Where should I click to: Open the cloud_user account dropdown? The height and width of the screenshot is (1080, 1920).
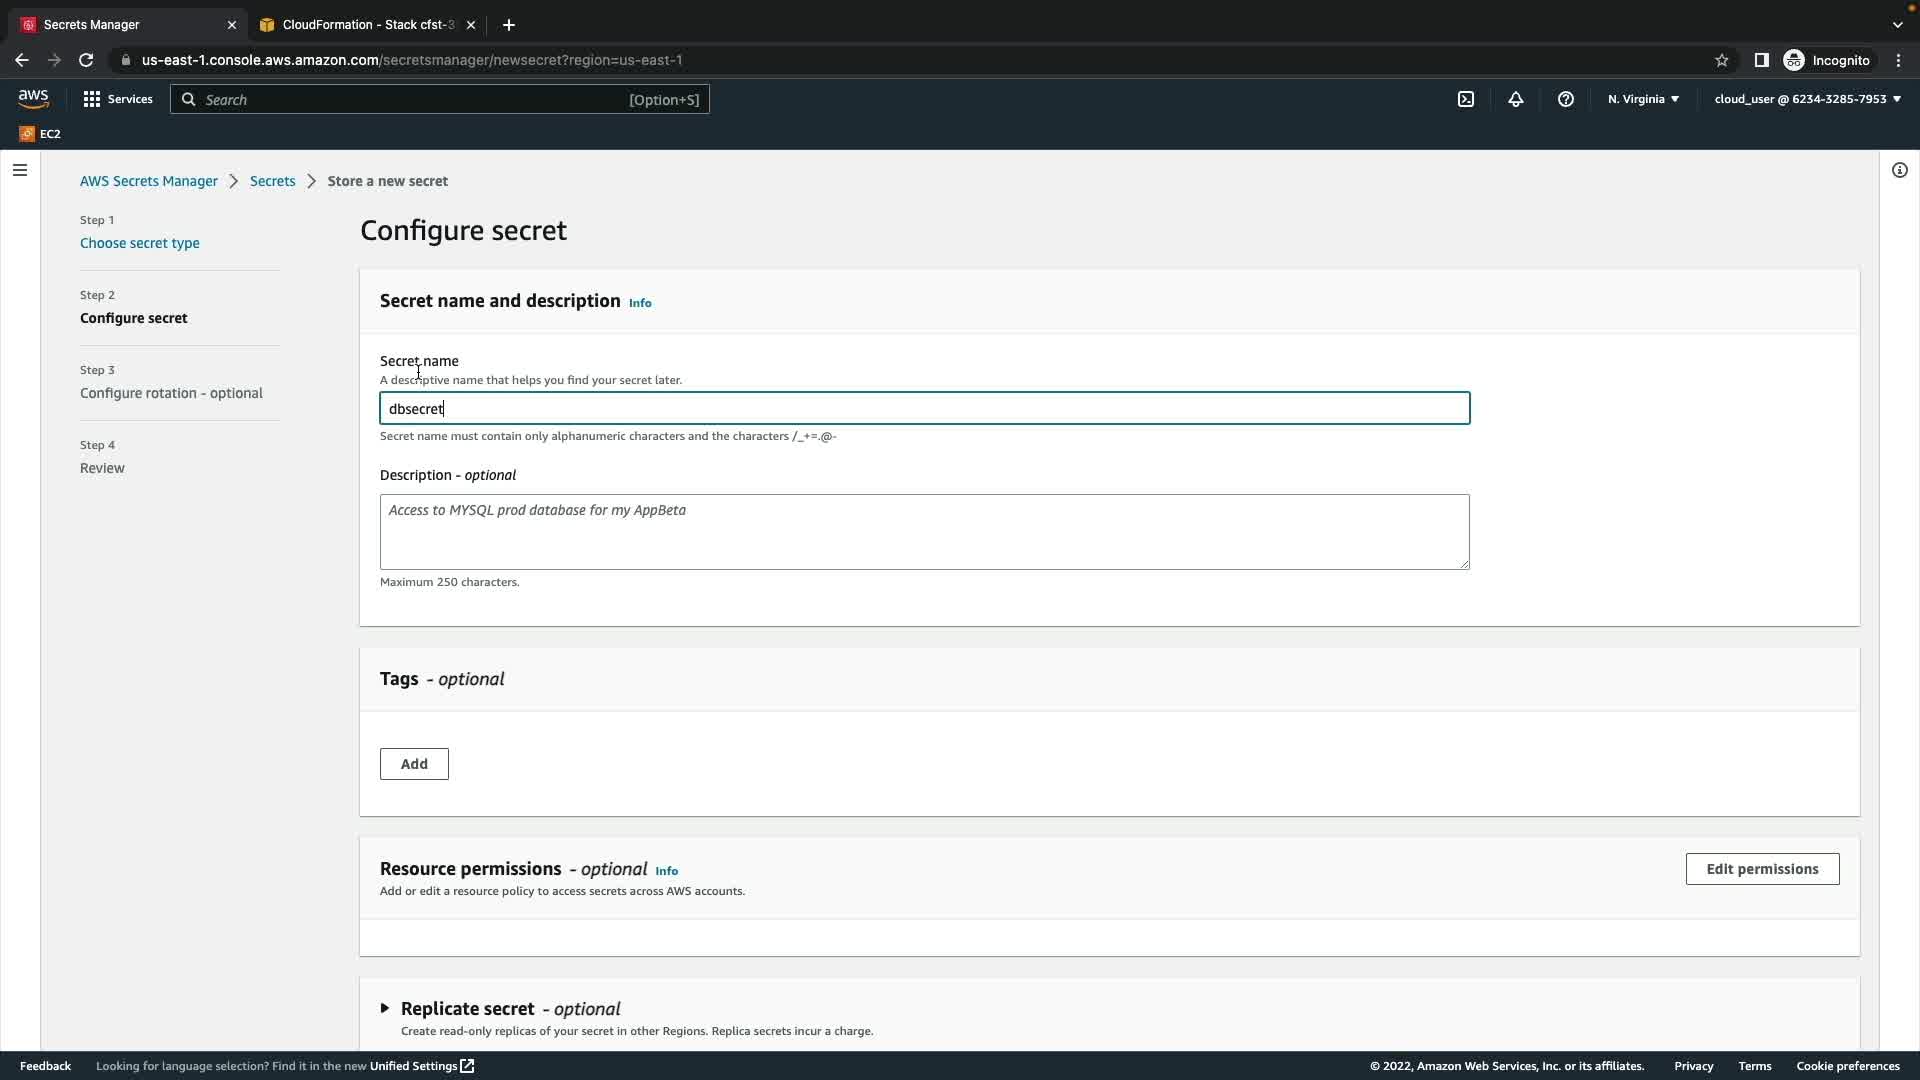click(1807, 99)
